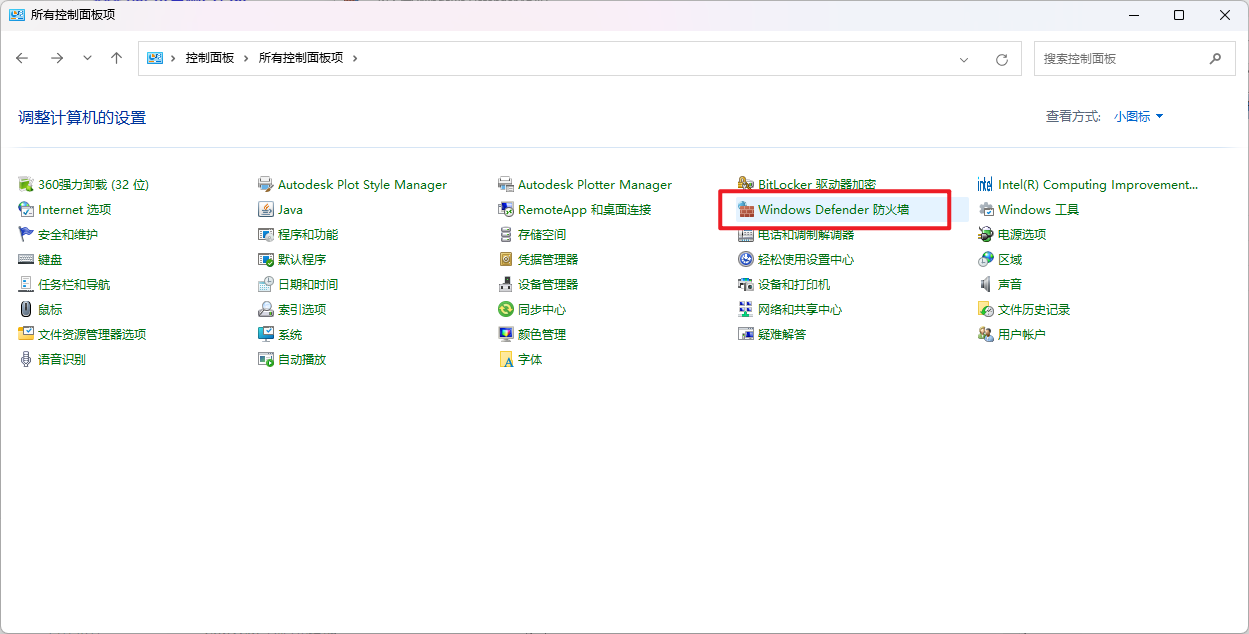
Task: Open the 字体 fonts icon
Action: tap(506, 359)
